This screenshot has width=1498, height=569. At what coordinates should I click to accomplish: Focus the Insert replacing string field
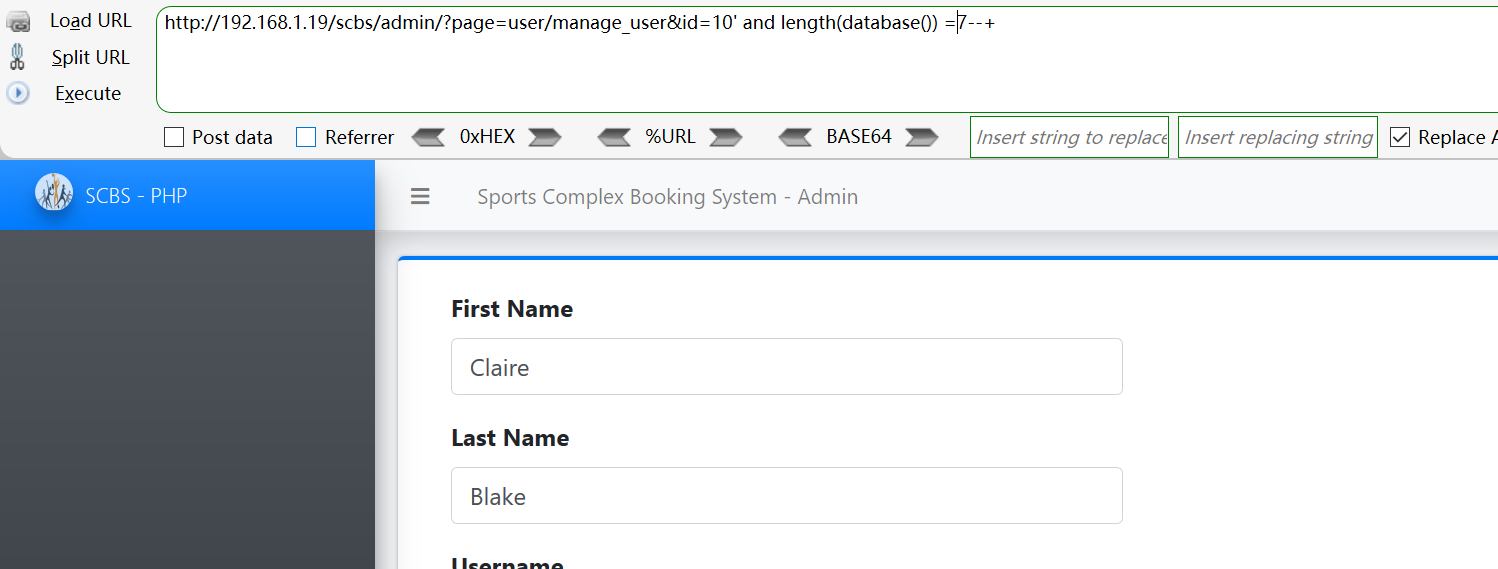(x=1277, y=137)
